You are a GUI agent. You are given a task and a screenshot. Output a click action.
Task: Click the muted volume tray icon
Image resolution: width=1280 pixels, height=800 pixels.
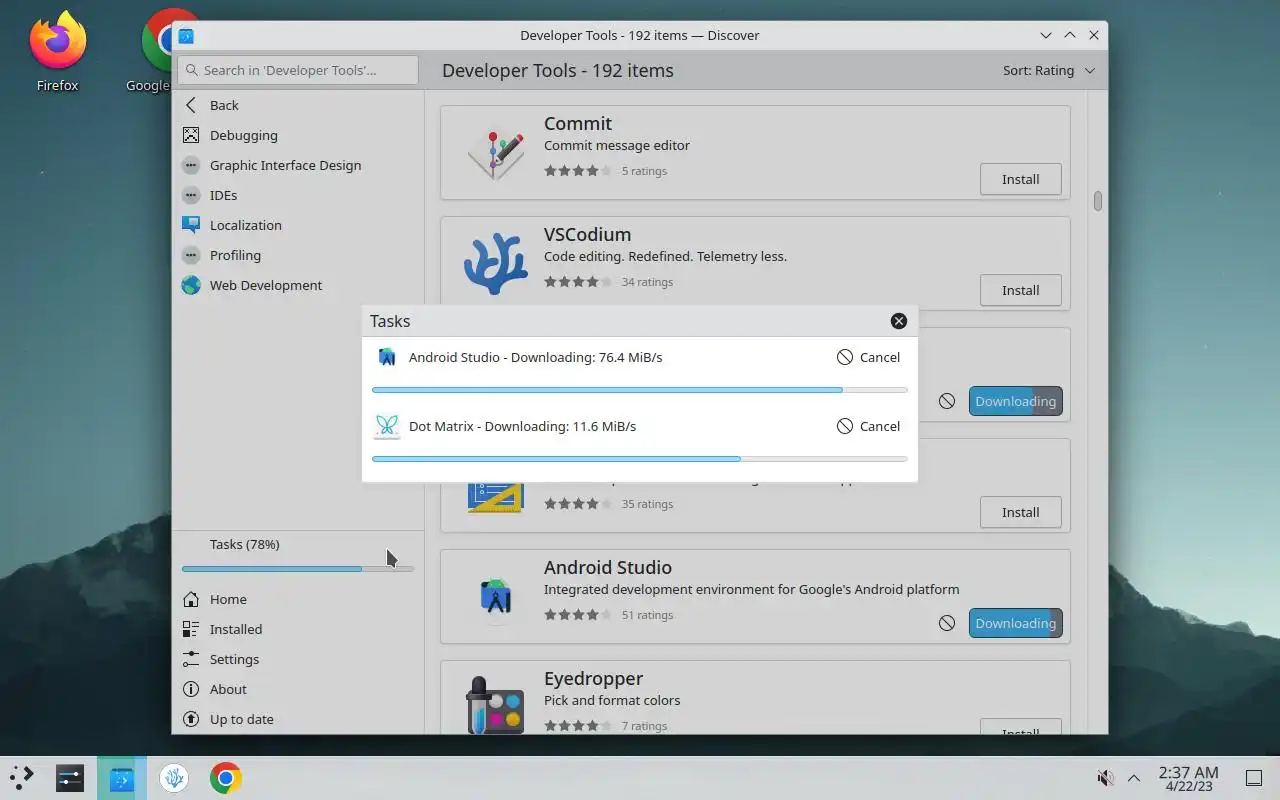[1106, 778]
